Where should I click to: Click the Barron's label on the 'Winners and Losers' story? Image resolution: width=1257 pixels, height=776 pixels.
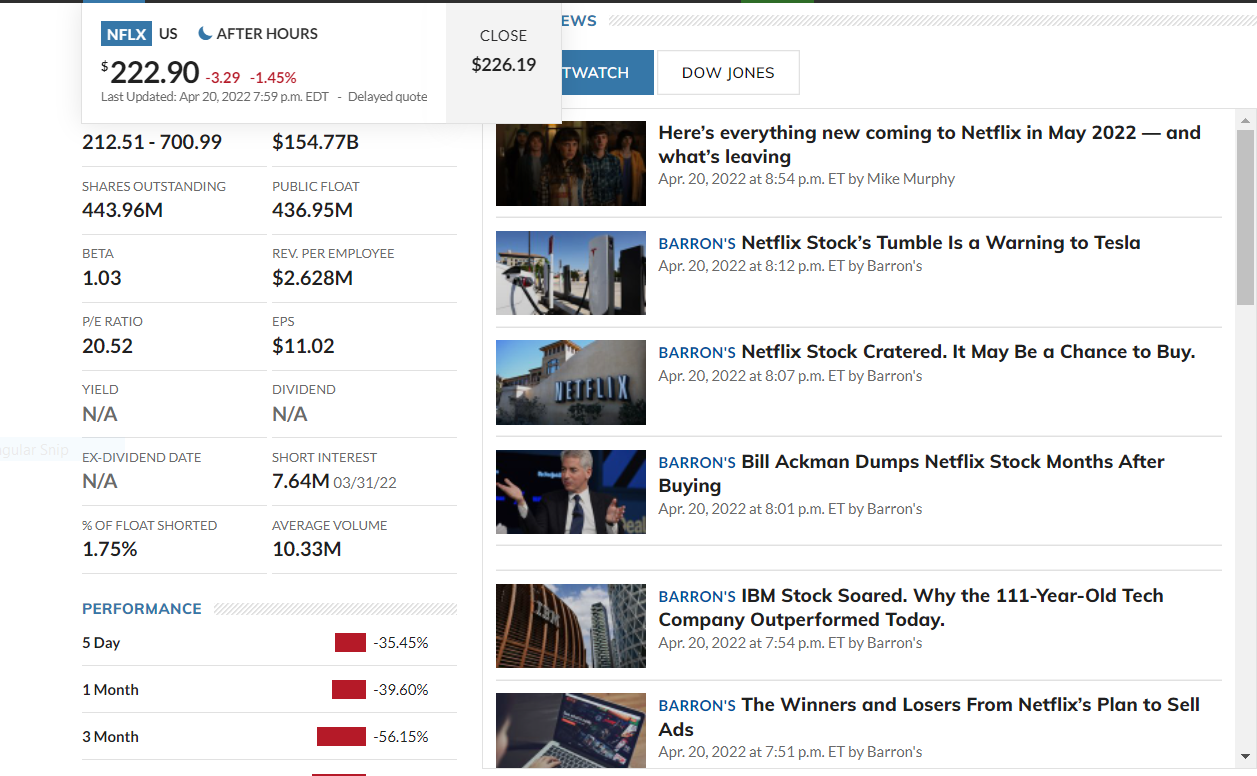pos(697,706)
